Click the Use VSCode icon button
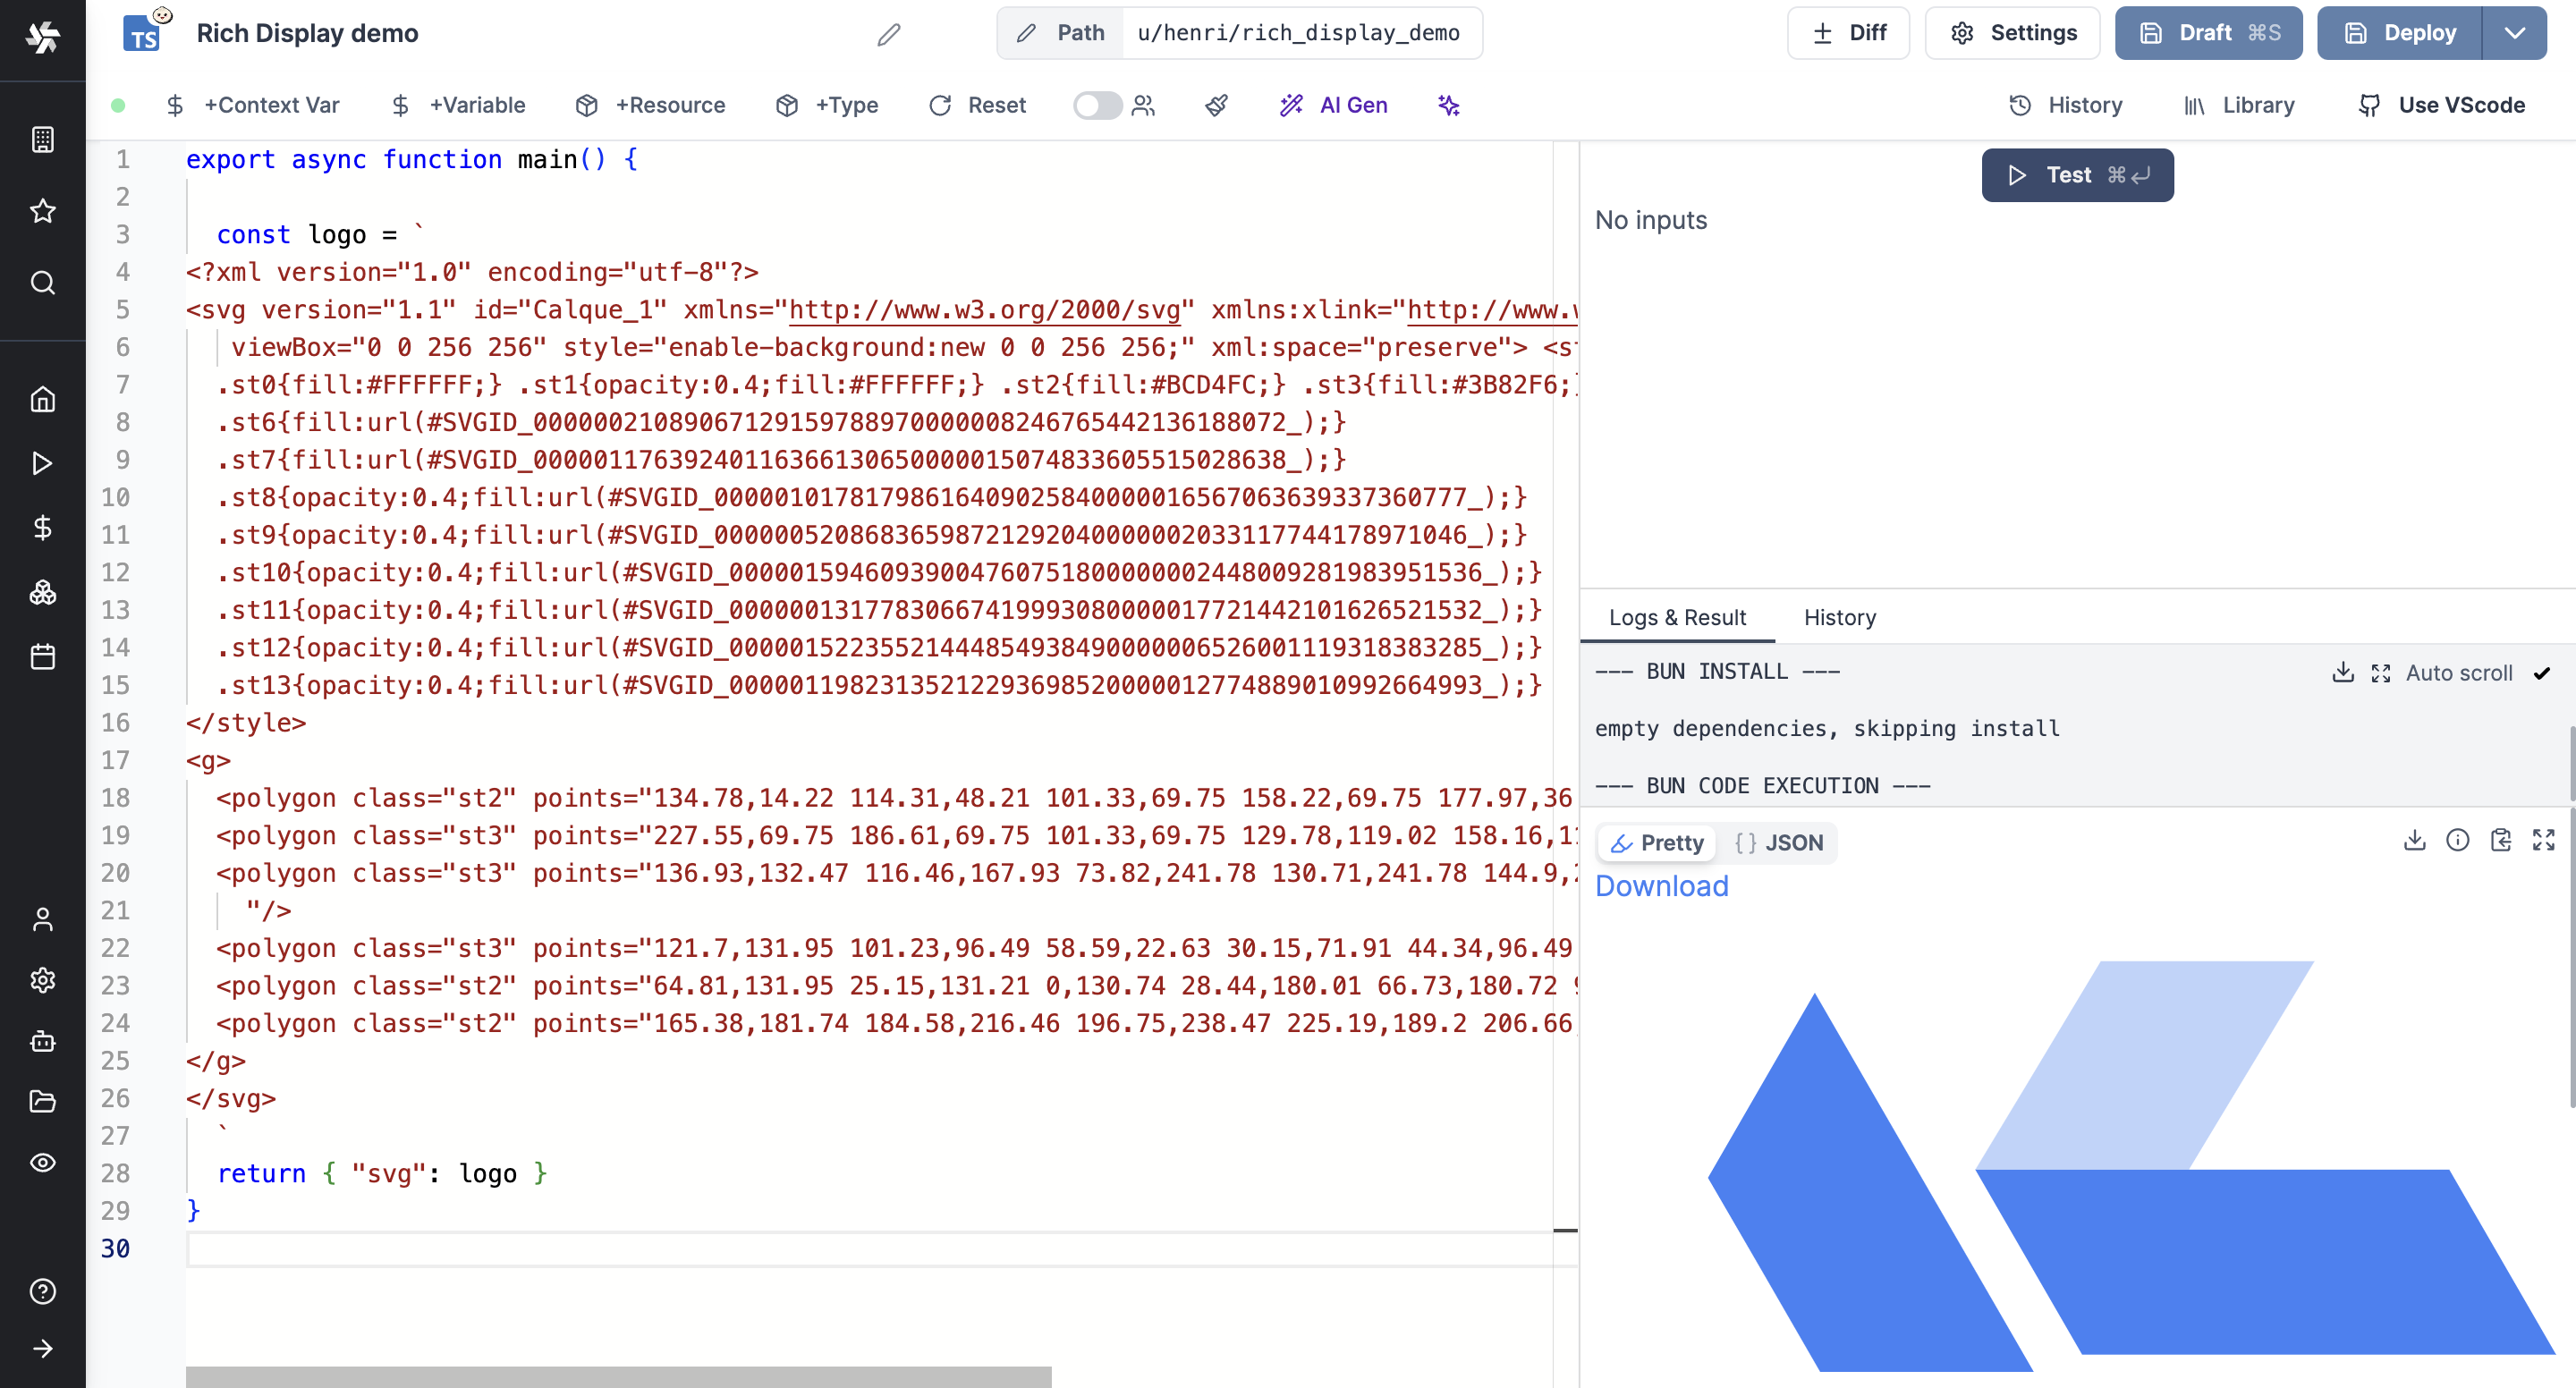Viewport: 2576px width, 1388px height. pos(2368,105)
